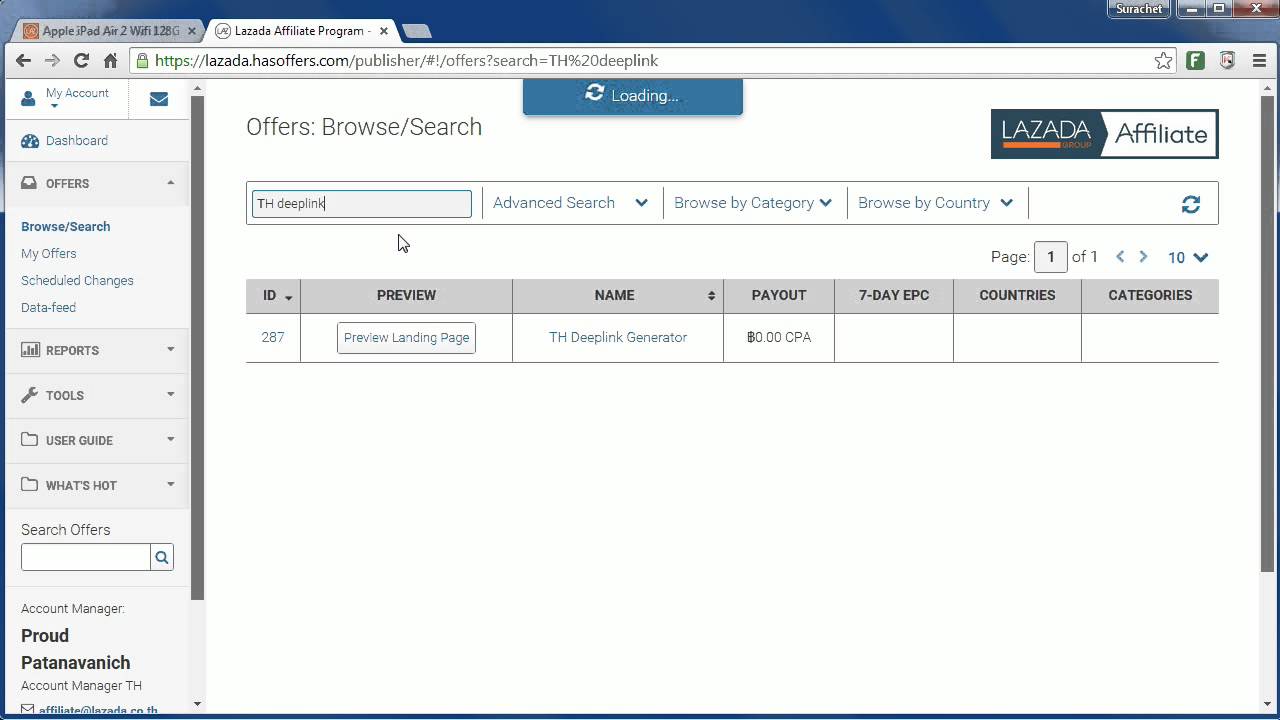Click the sidebar Search Offers input box
Image resolution: width=1280 pixels, height=720 pixels.
pyautogui.click(x=86, y=558)
